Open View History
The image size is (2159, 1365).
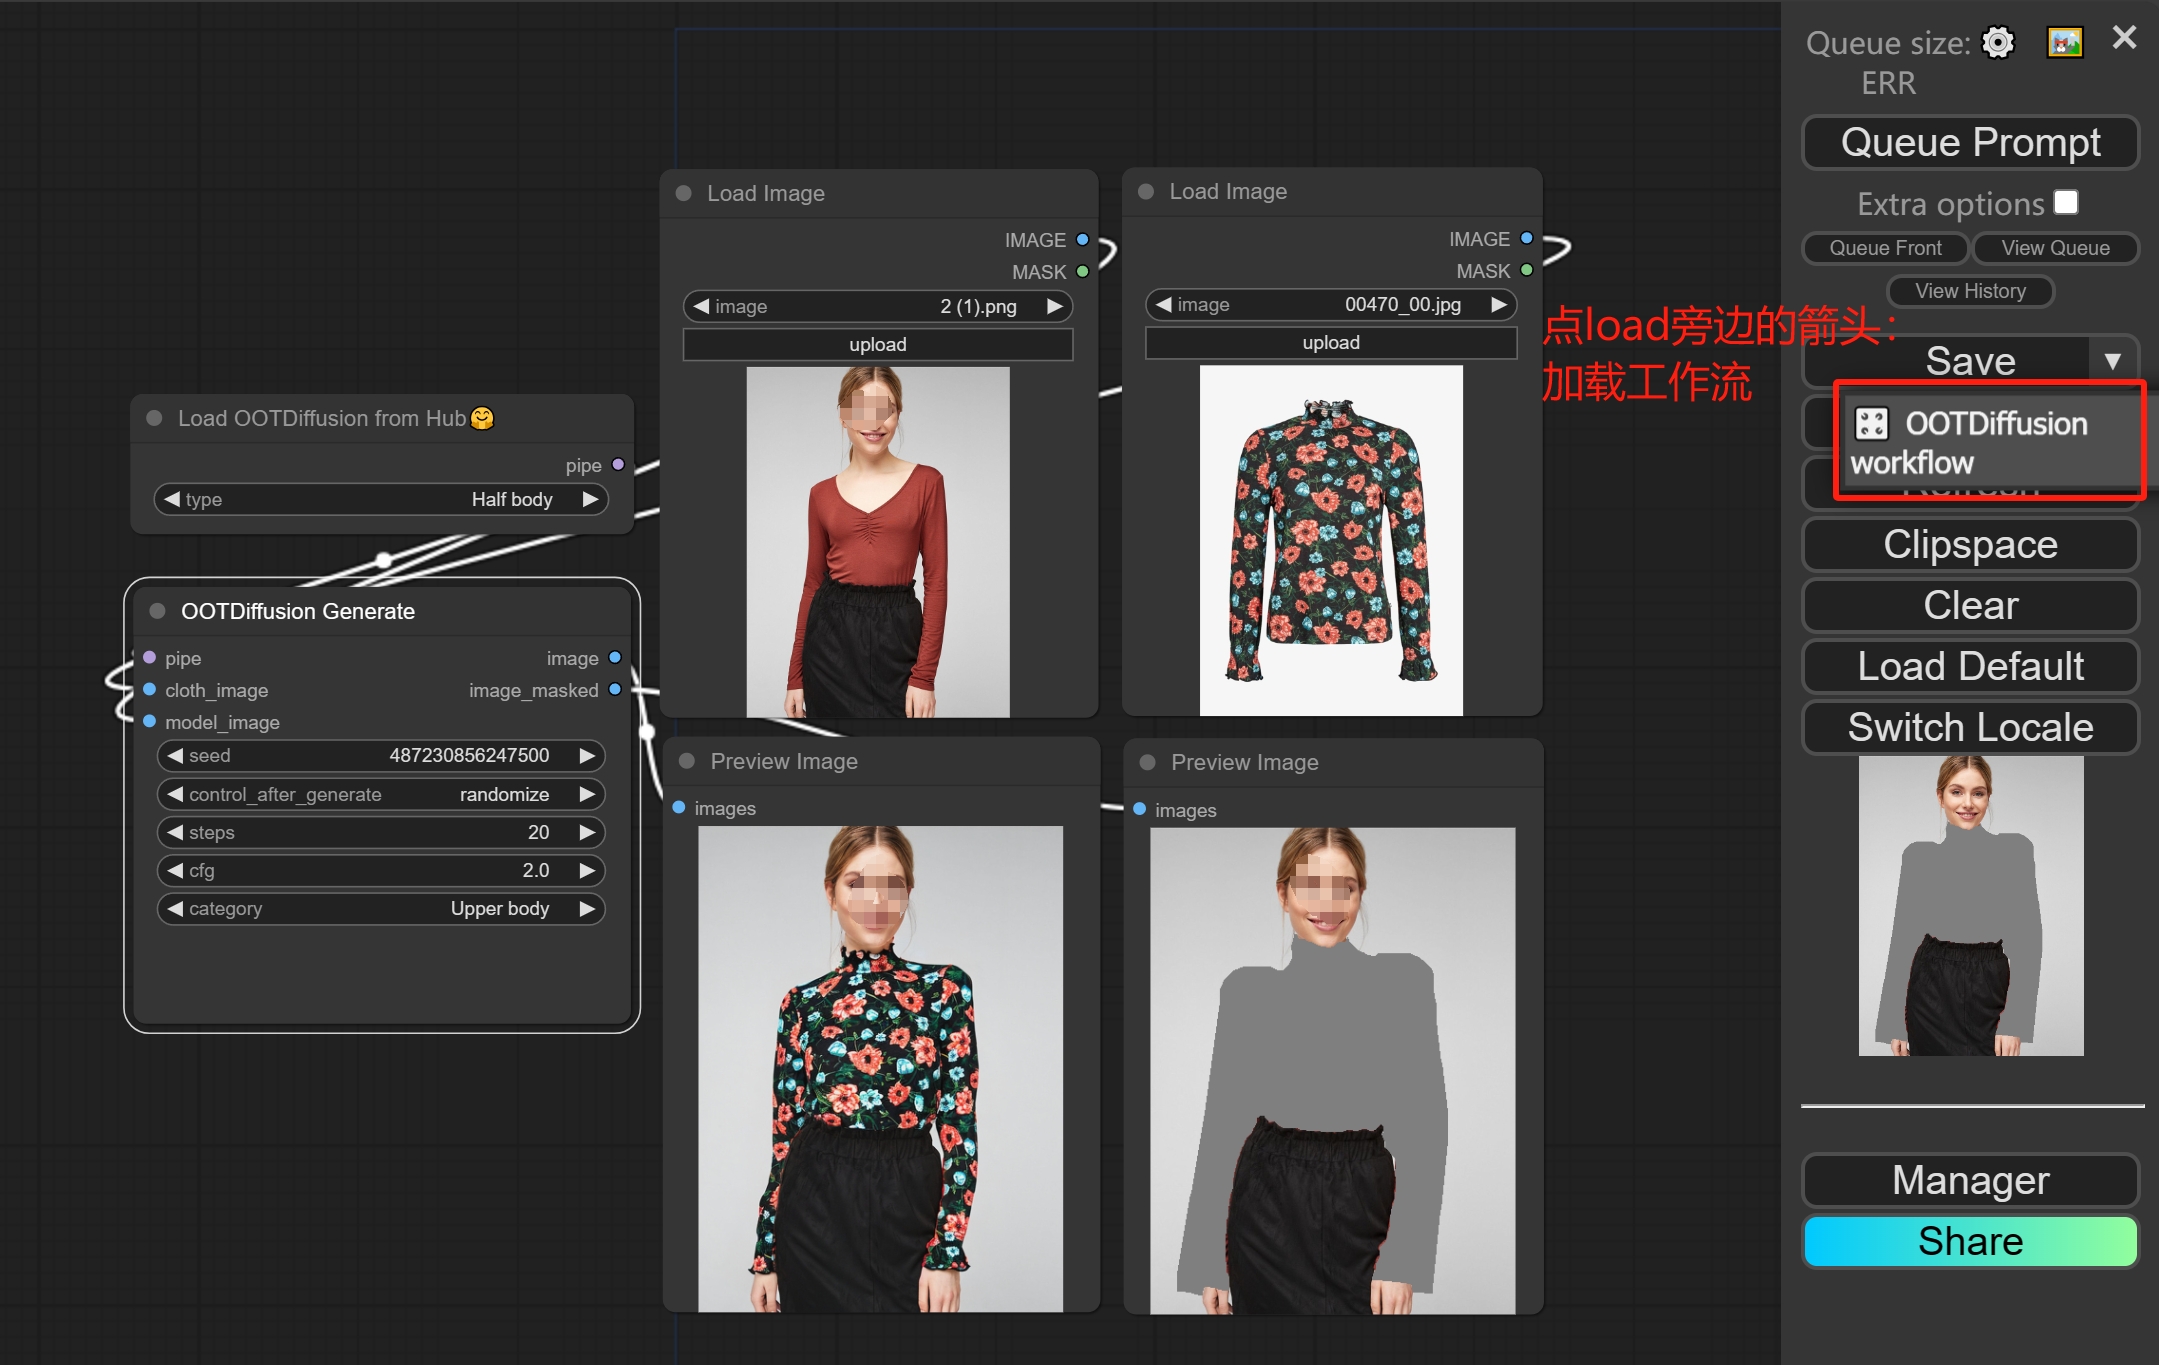pos(1969,291)
